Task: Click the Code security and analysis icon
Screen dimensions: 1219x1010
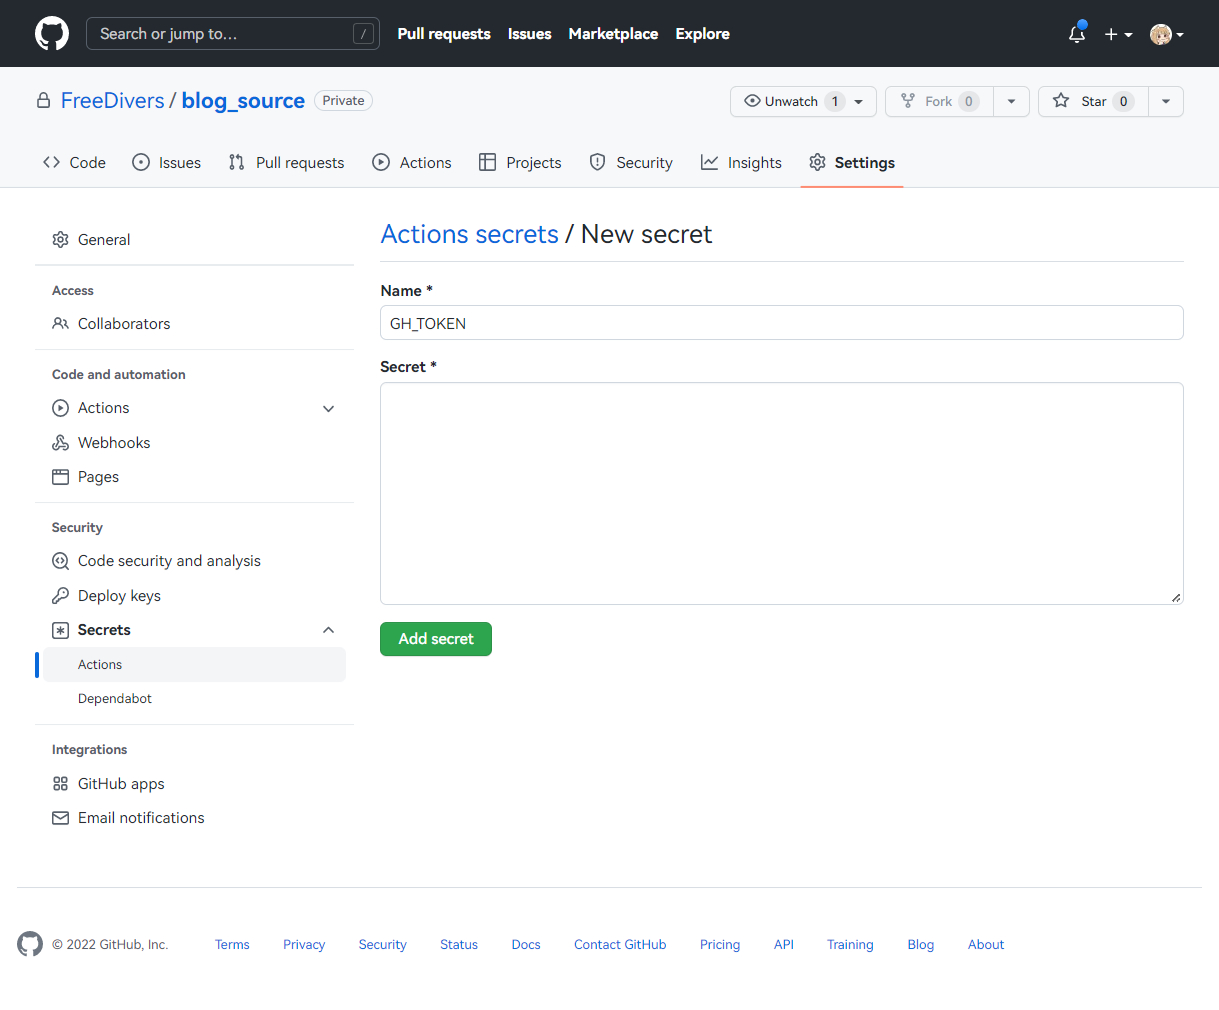Action: [x=60, y=561]
